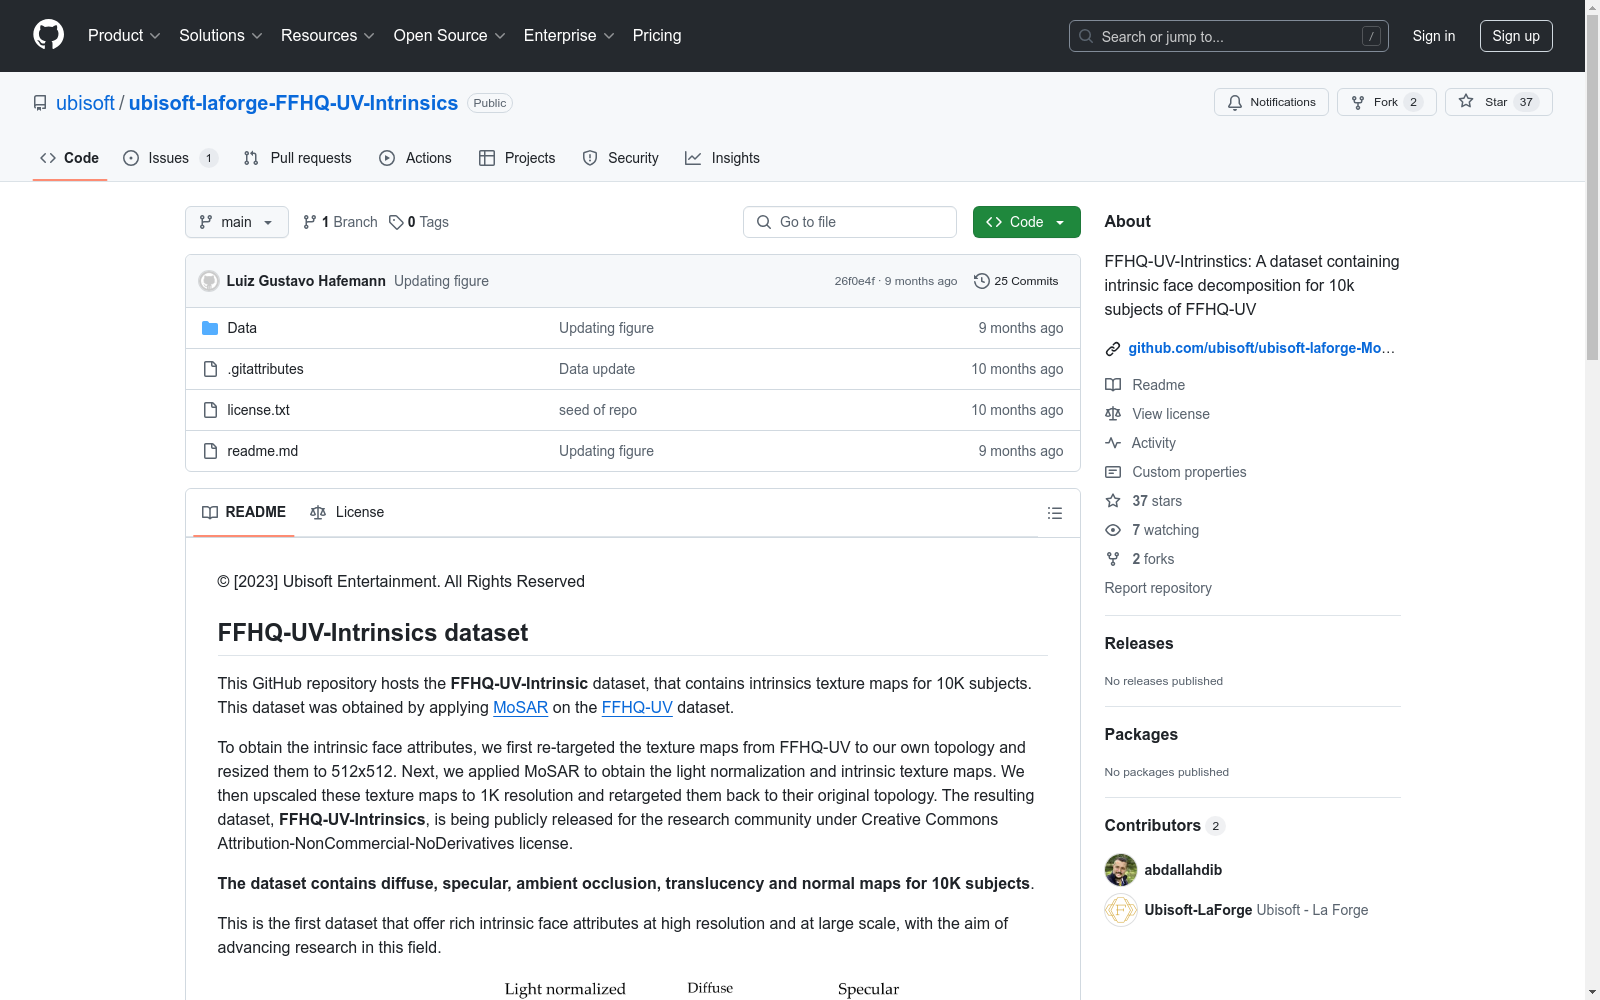This screenshot has height=1000, width=1600.
Task: Open the 'Data update' commit message
Action: (x=597, y=369)
